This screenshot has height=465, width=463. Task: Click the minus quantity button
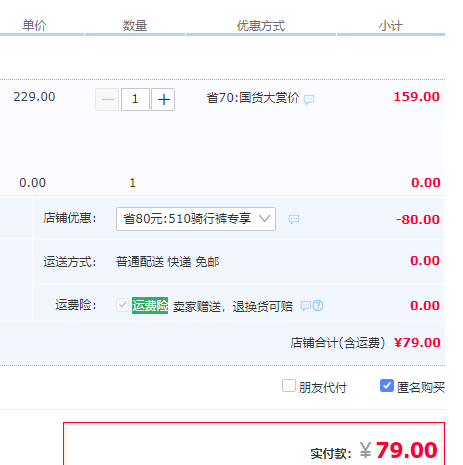click(107, 99)
